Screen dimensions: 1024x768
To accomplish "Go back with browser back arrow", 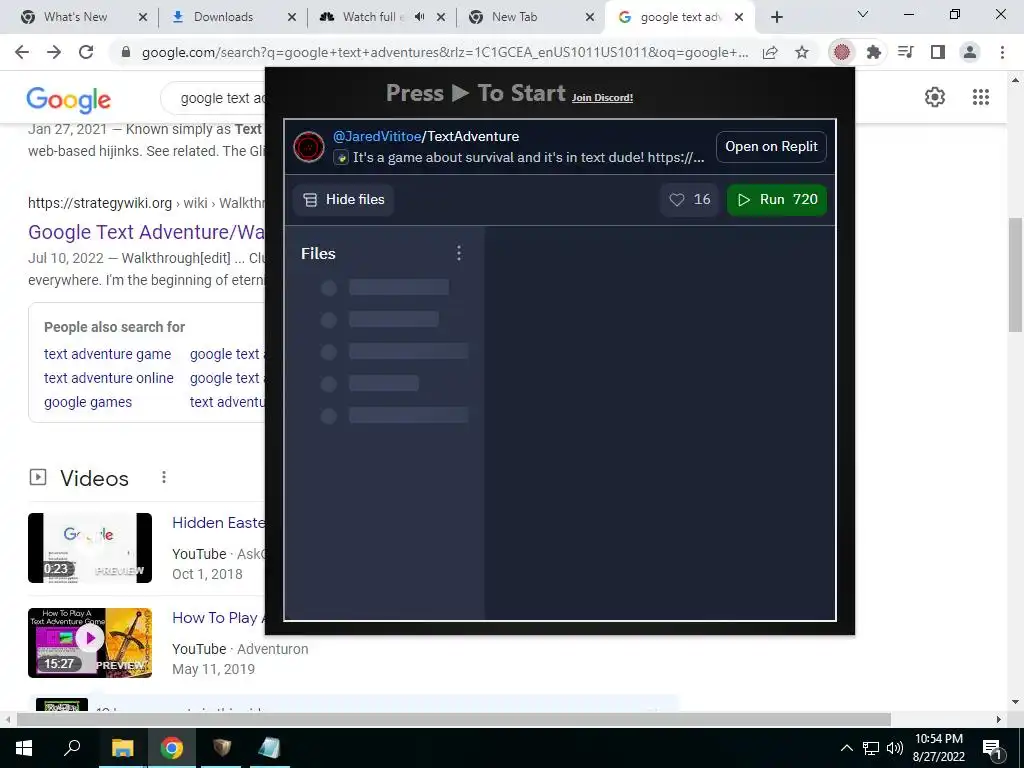I will pyautogui.click(x=22, y=52).
